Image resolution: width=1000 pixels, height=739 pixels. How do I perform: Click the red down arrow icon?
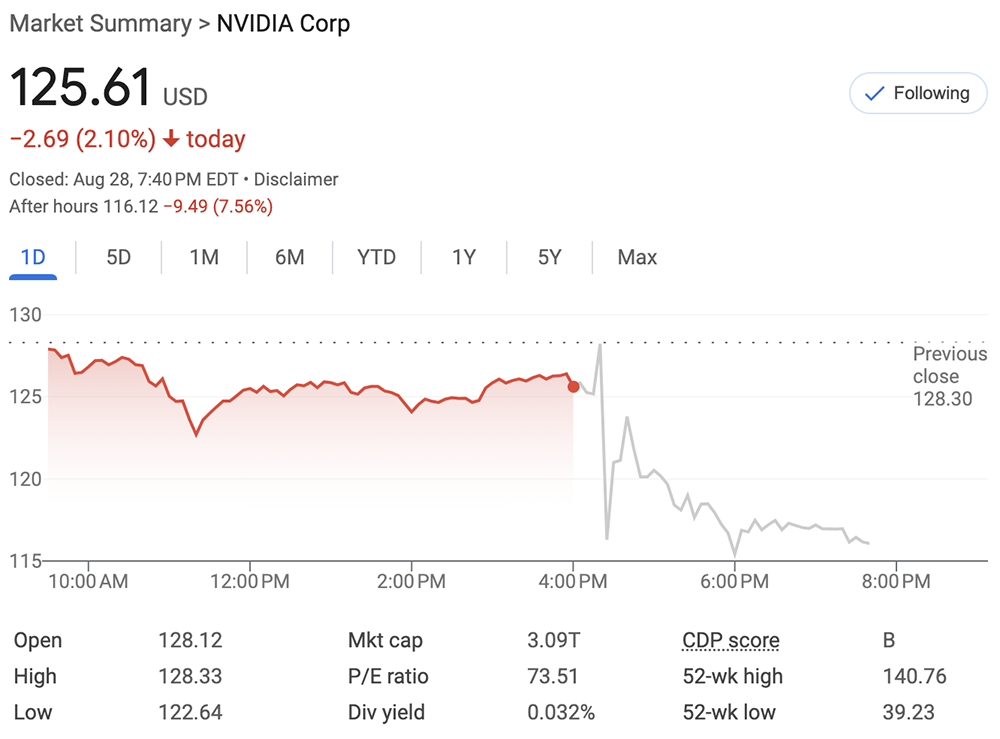point(171,140)
